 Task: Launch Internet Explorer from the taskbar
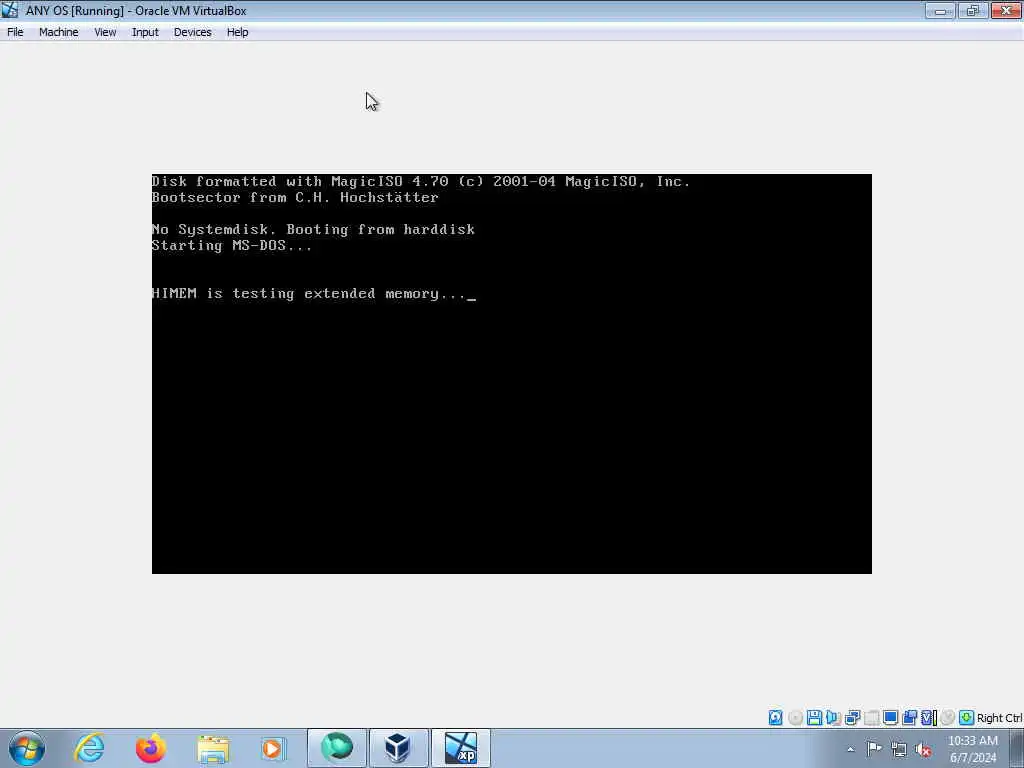89,748
